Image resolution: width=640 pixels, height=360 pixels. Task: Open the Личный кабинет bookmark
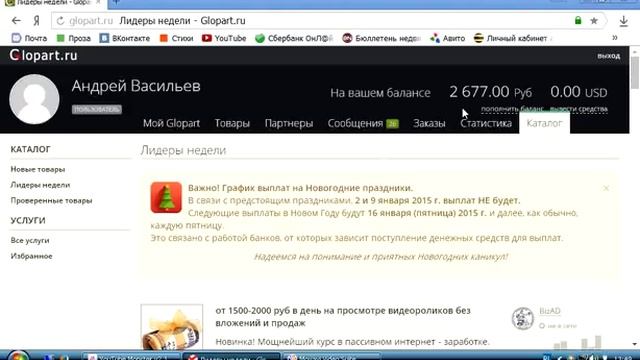pyautogui.click(x=513, y=38)
